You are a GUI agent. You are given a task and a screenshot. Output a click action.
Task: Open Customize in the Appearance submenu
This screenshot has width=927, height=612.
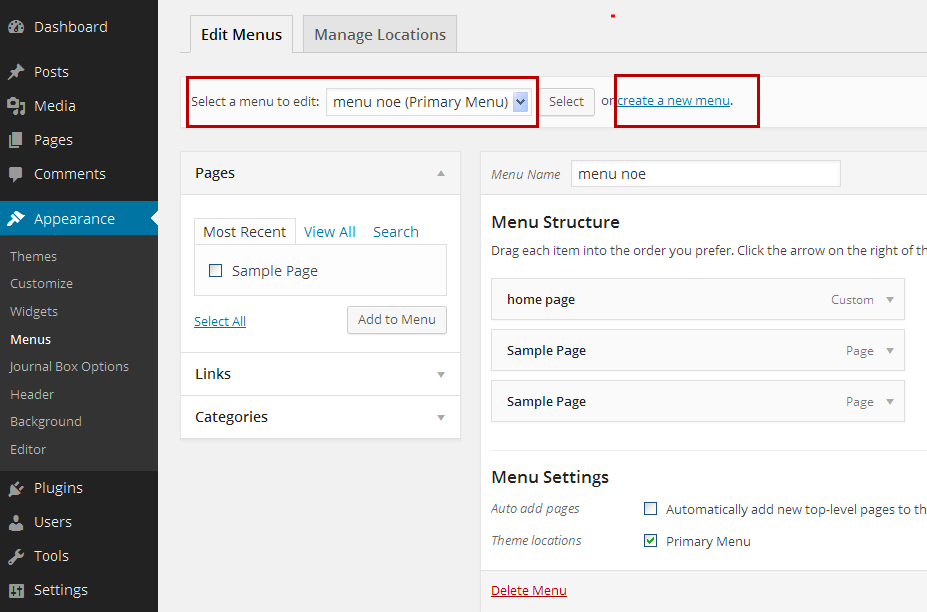point(41,283)
